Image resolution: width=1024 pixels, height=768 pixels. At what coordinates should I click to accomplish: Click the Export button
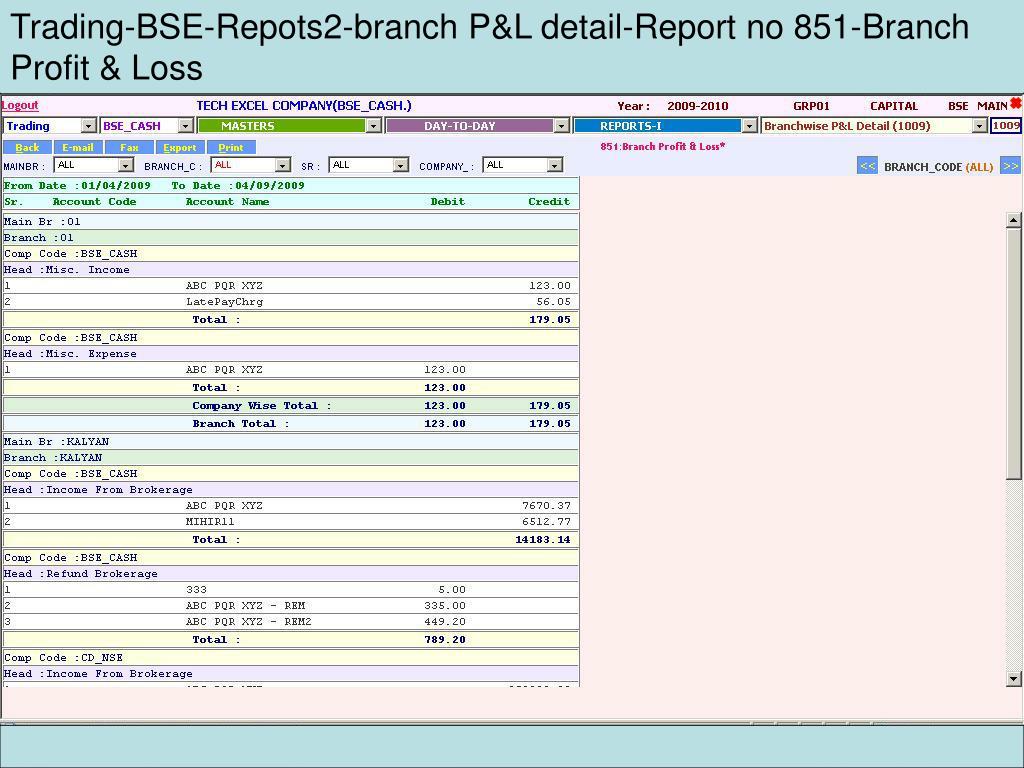pos(180,148)
